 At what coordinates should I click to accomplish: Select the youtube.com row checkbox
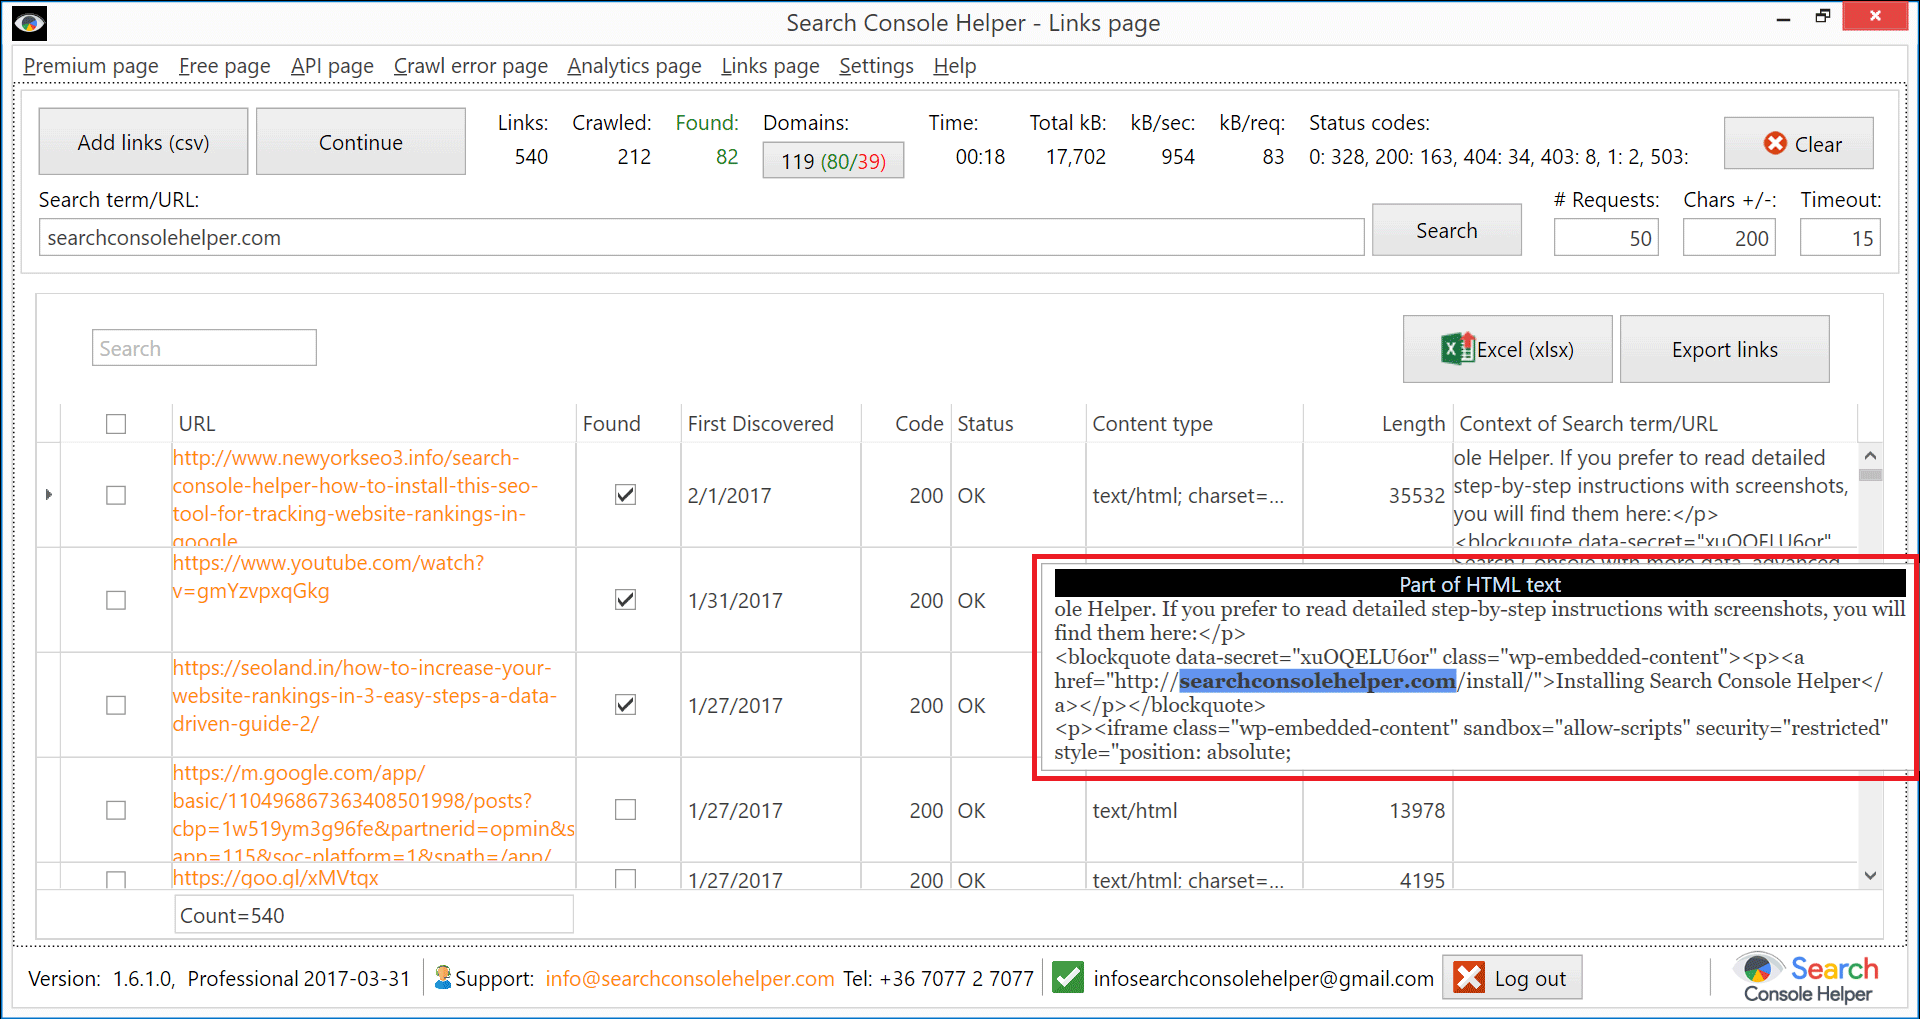pos(116,600)
